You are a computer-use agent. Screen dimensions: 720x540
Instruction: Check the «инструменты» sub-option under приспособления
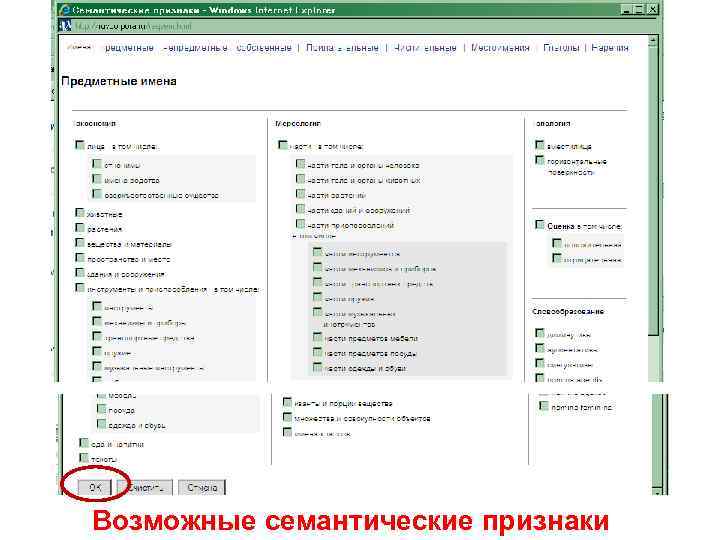click(x=97, y=306)
